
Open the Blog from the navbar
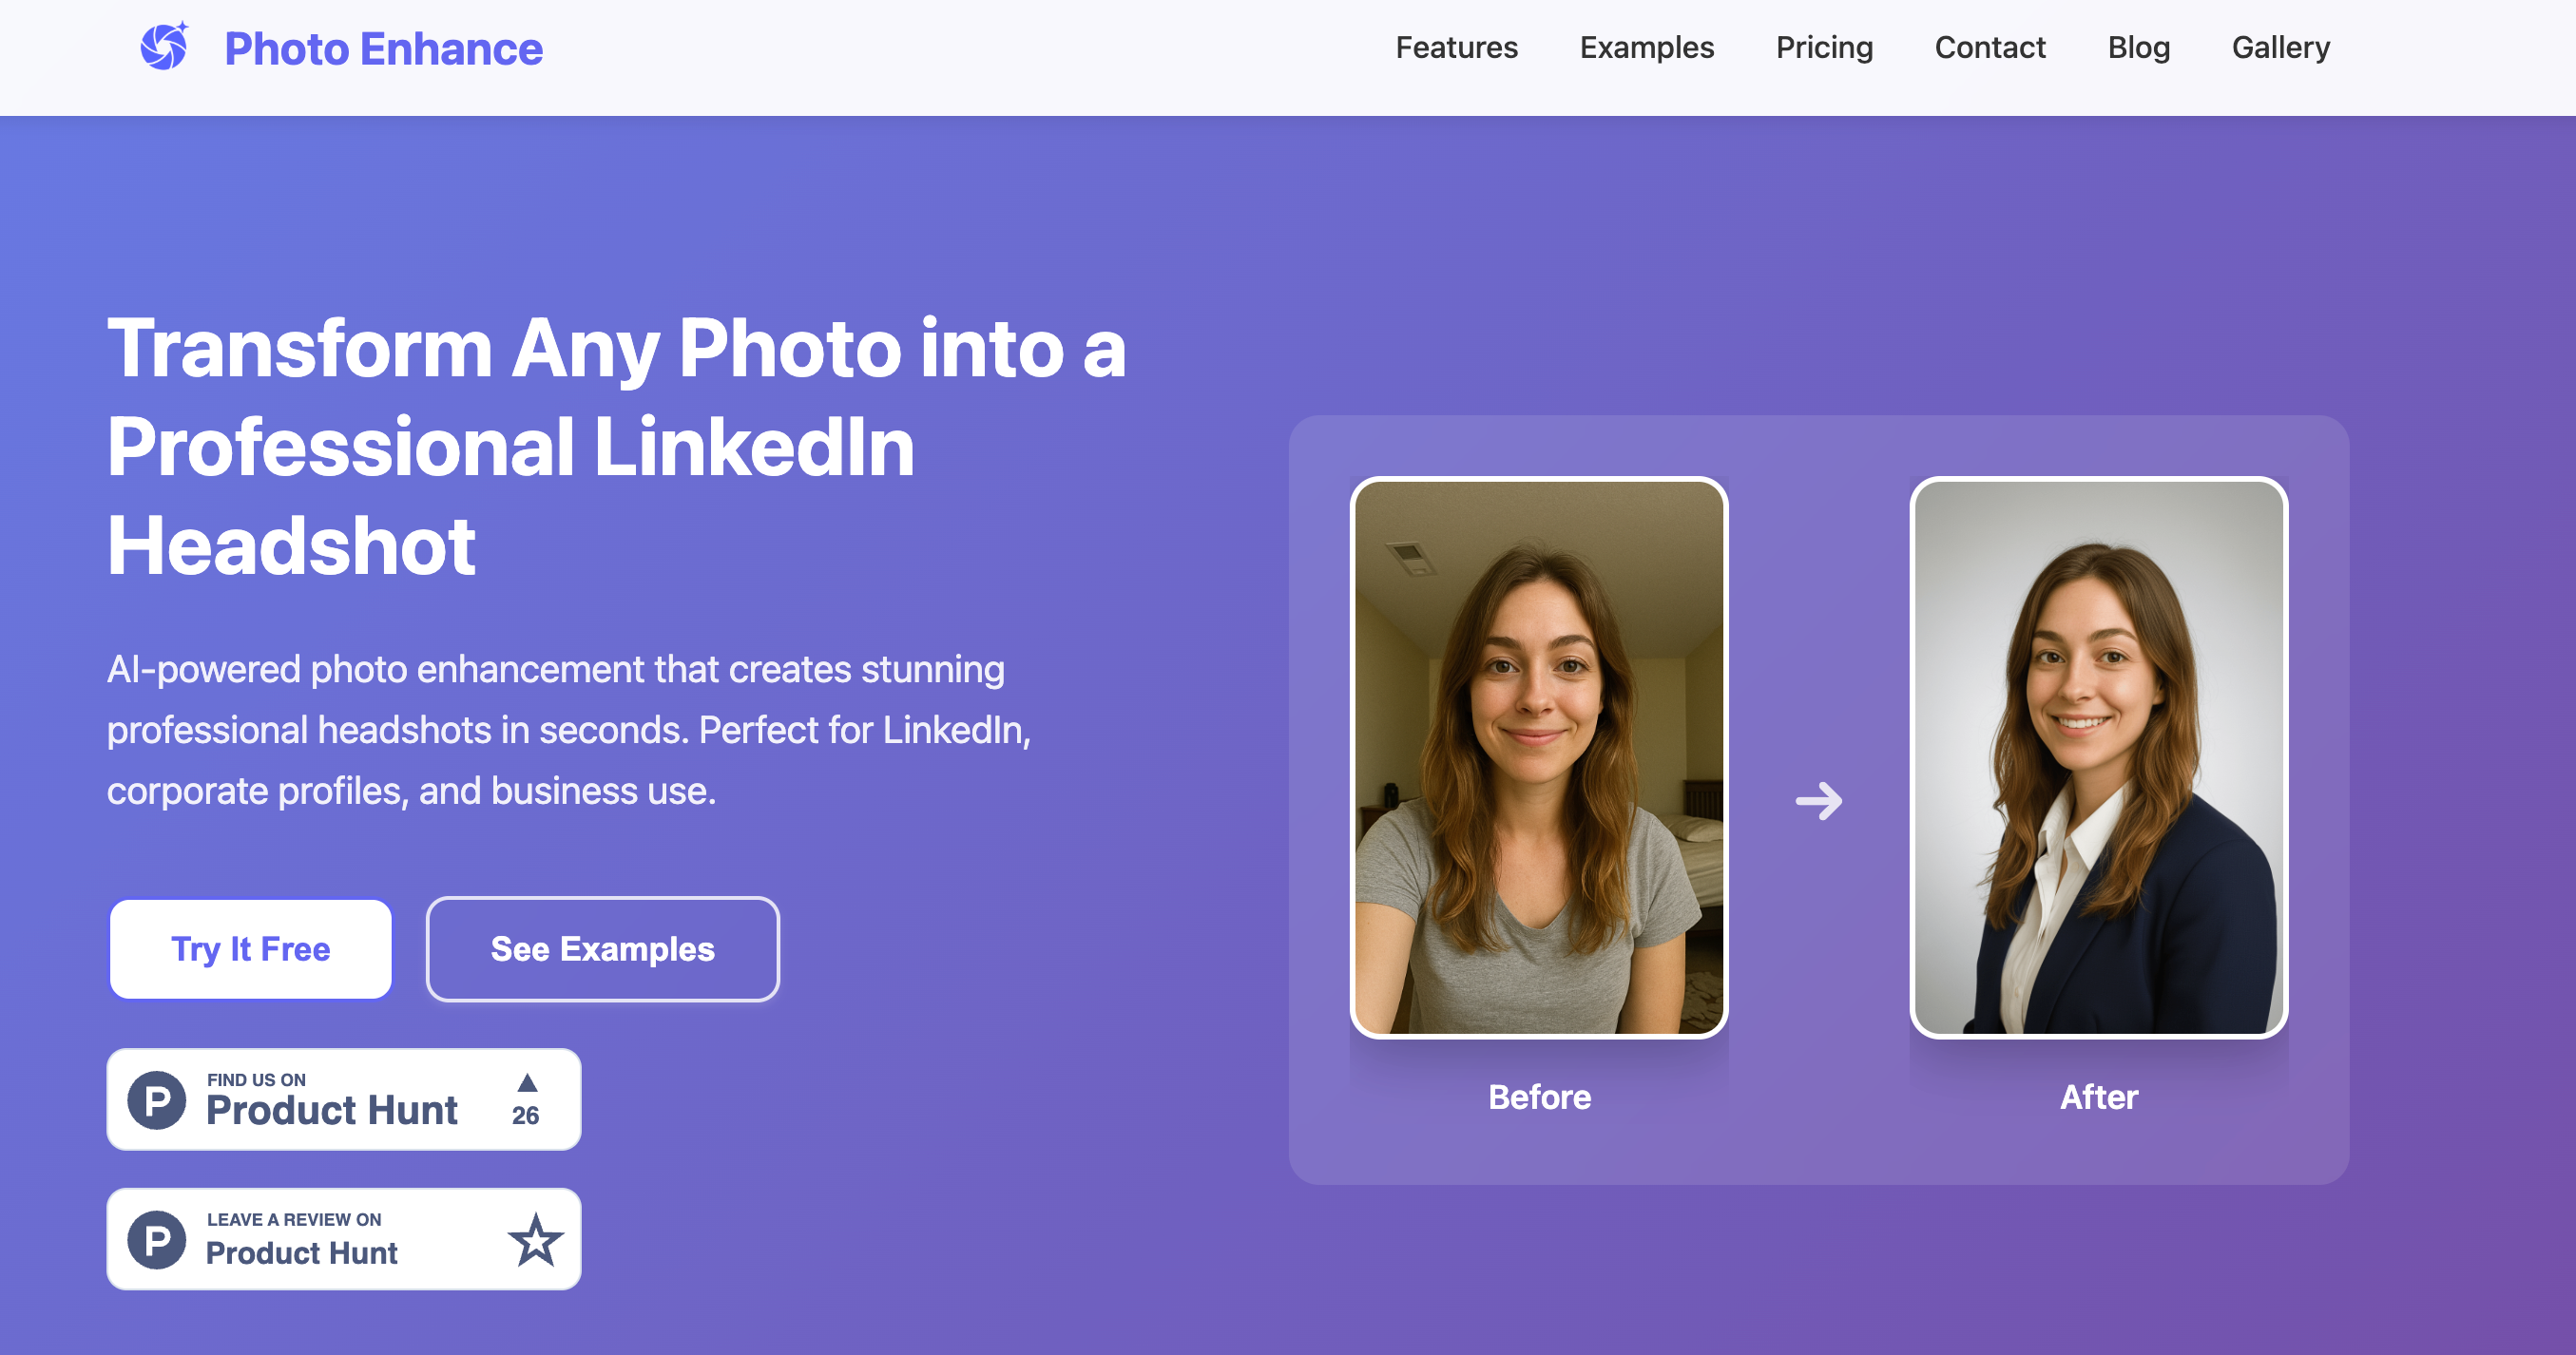pos(2138,47)
